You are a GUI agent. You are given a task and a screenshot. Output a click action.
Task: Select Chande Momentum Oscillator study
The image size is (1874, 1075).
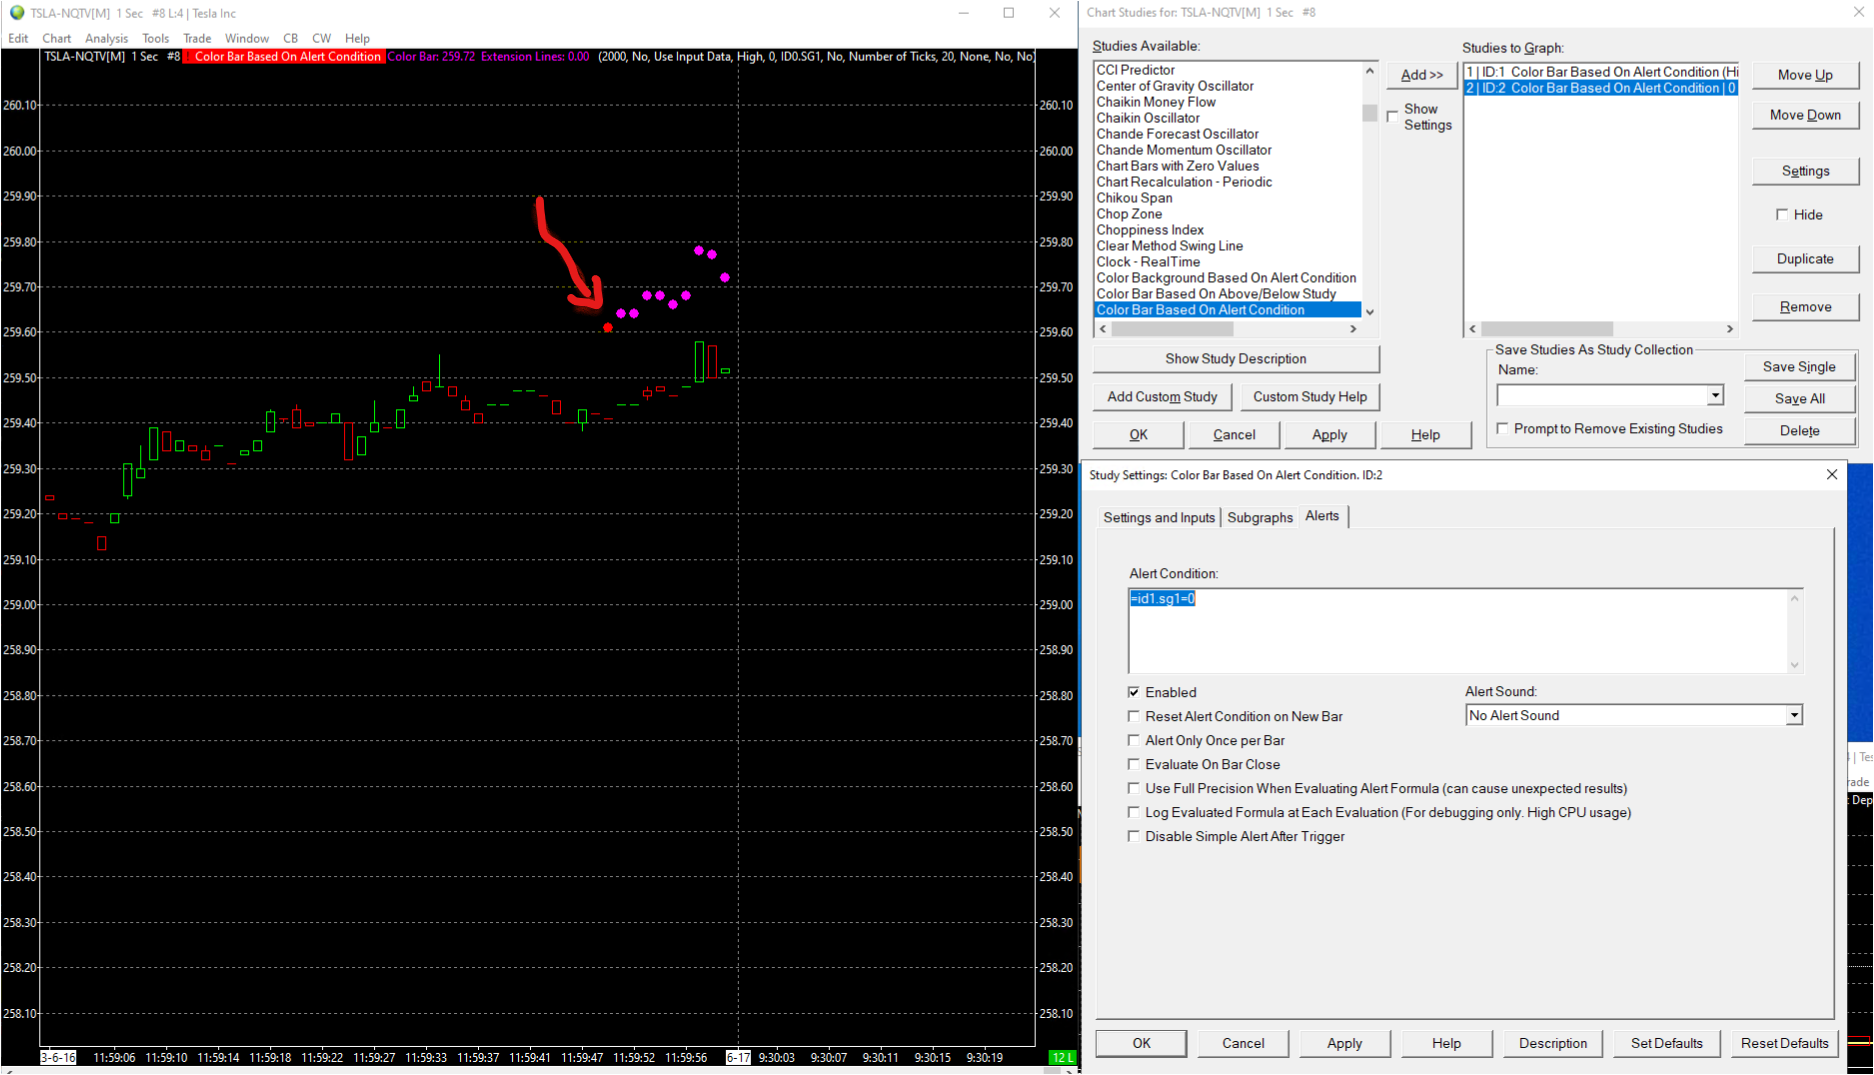[1183, 150]
